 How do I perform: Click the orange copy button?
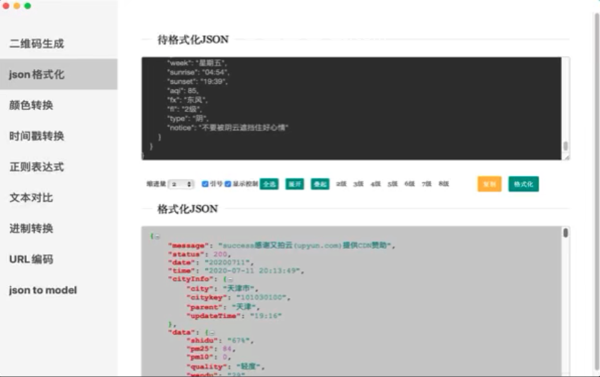click(489, 184)
